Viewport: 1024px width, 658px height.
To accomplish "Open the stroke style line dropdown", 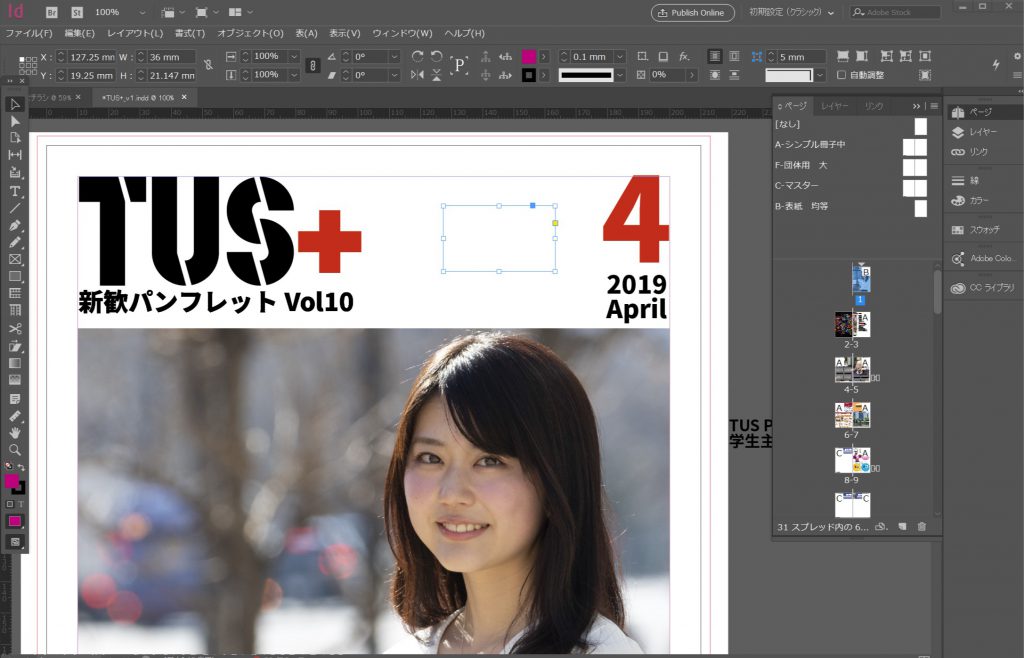I will [620, 75].
